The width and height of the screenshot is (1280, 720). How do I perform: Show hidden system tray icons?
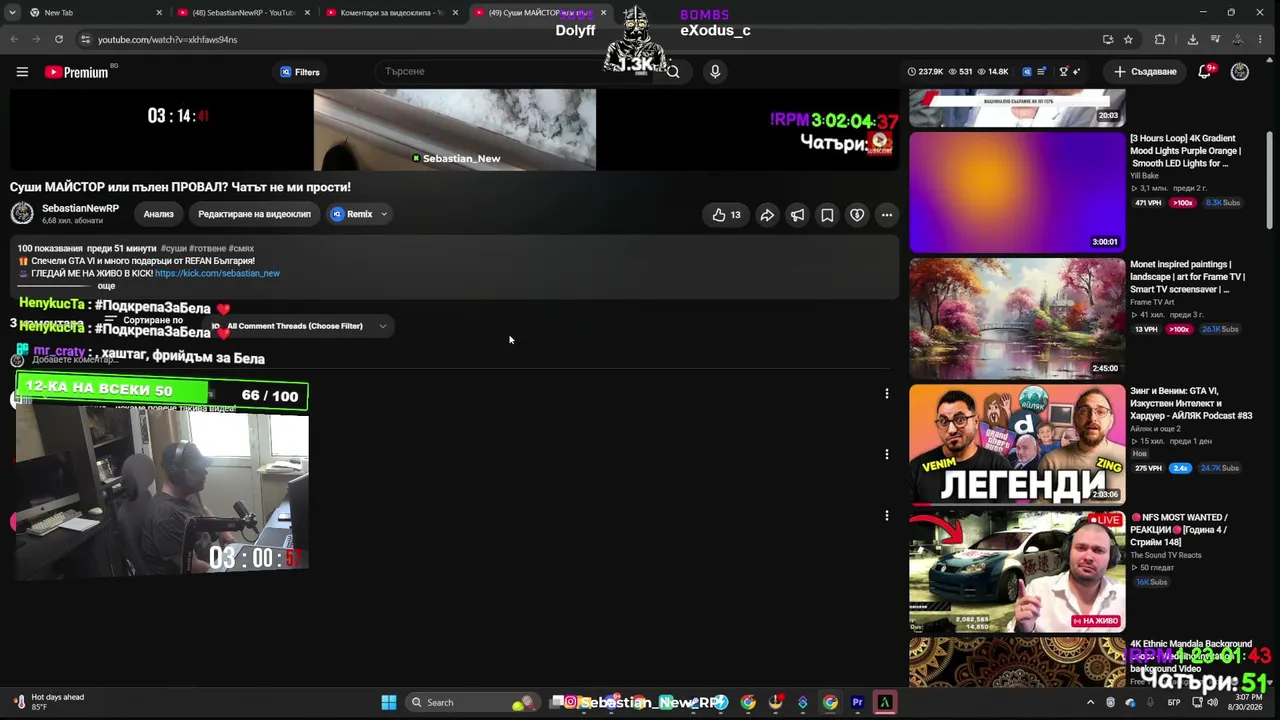tap(1090, 702)
